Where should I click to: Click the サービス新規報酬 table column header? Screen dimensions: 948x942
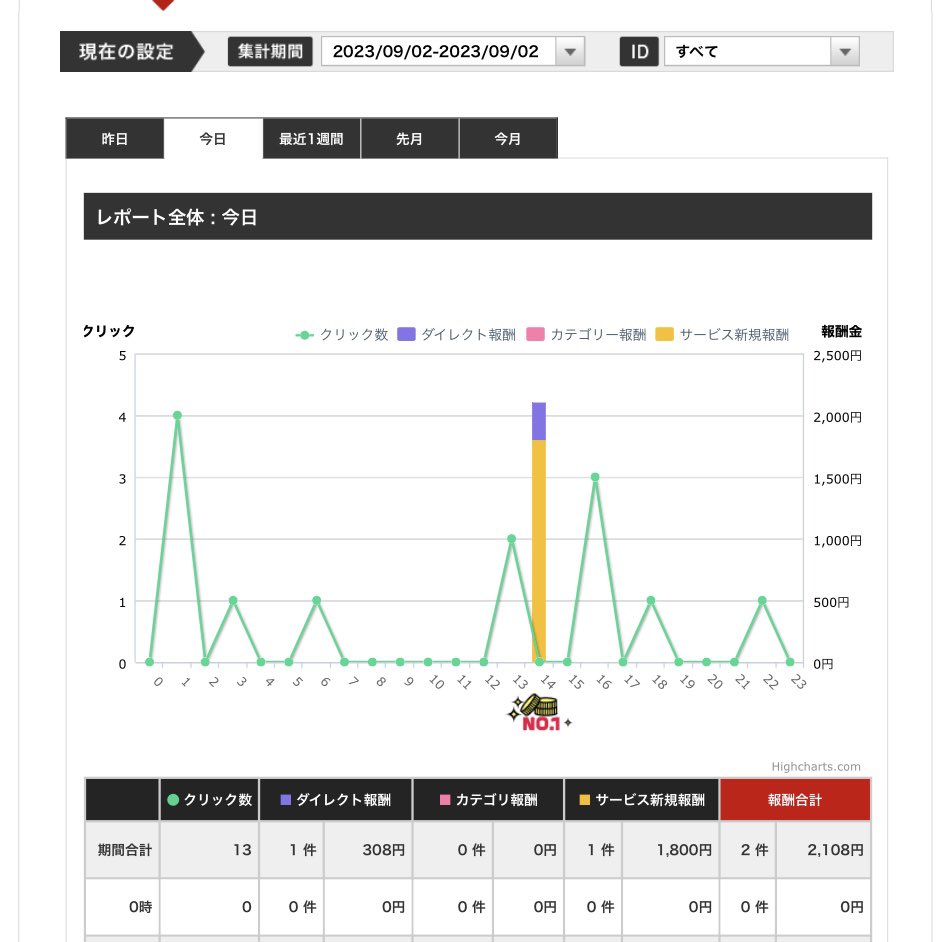pos(641,799)
